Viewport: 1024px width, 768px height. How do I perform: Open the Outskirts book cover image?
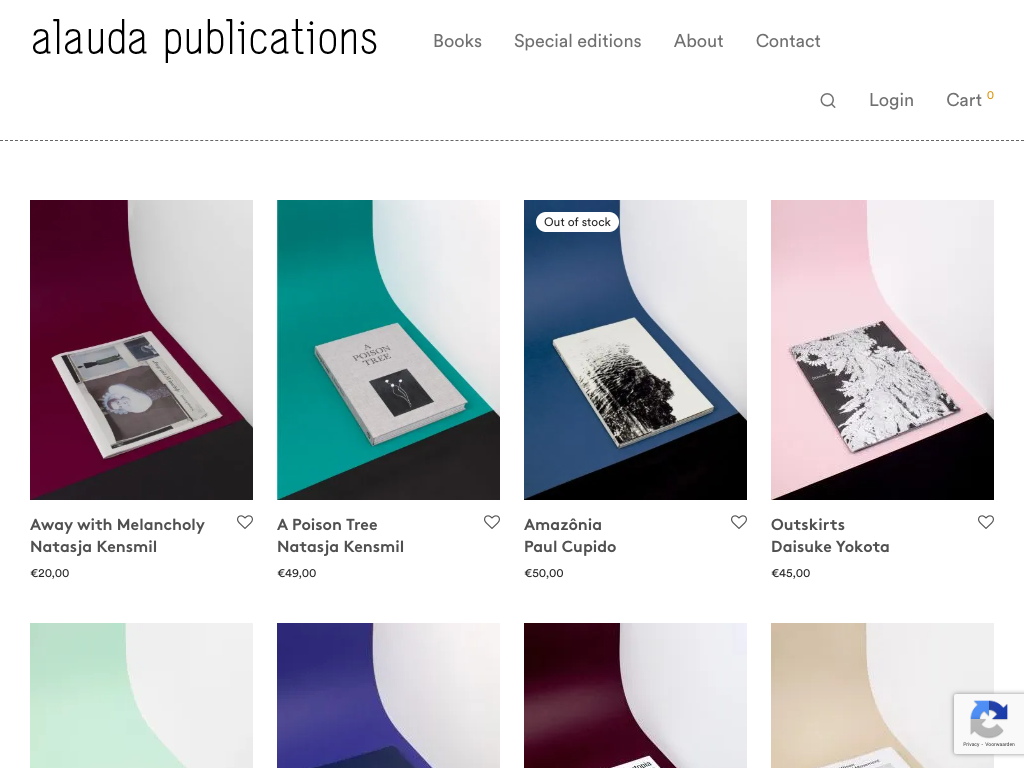click(x=882, y=350)
